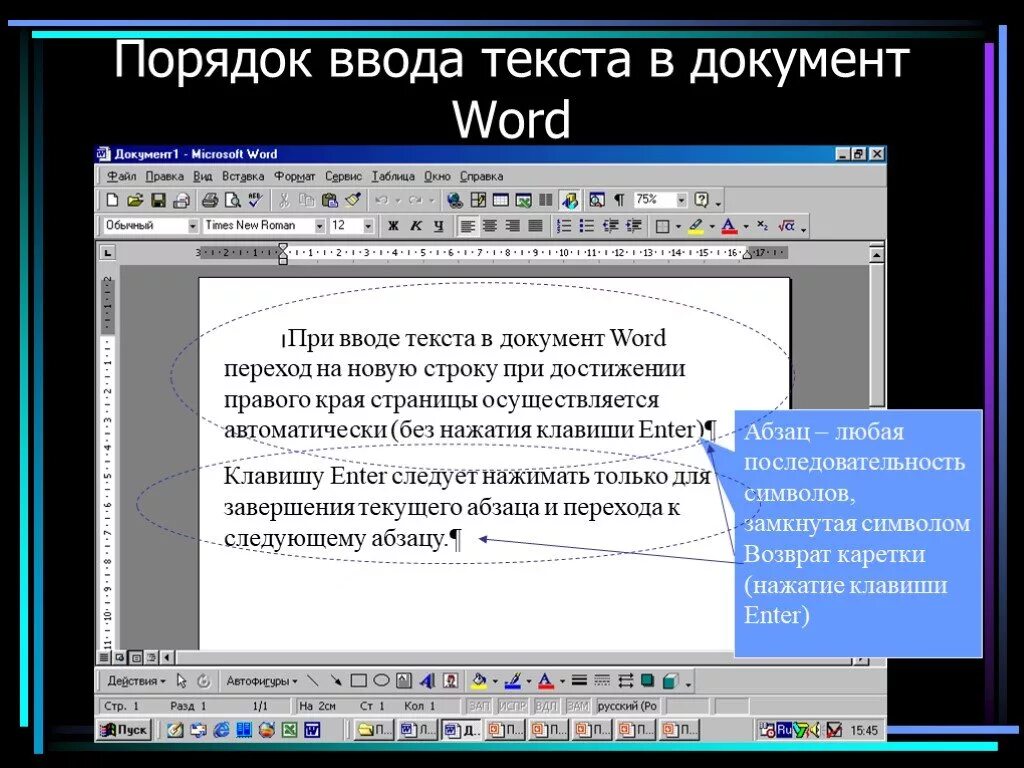Open the Вставка menu
1024x768 pixels.
pos(243,176)
